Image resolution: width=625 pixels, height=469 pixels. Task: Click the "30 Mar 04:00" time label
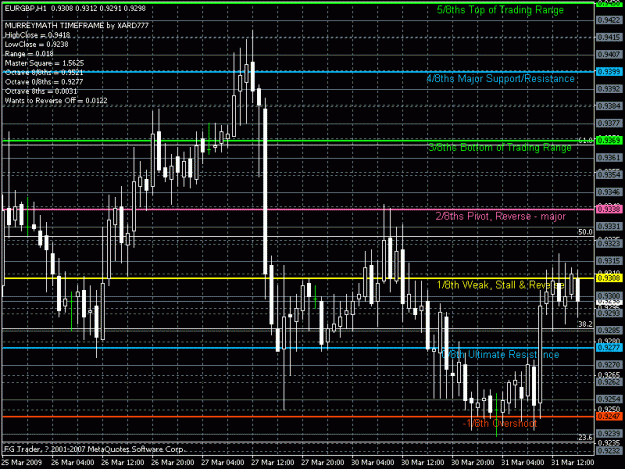pos(373,463)
